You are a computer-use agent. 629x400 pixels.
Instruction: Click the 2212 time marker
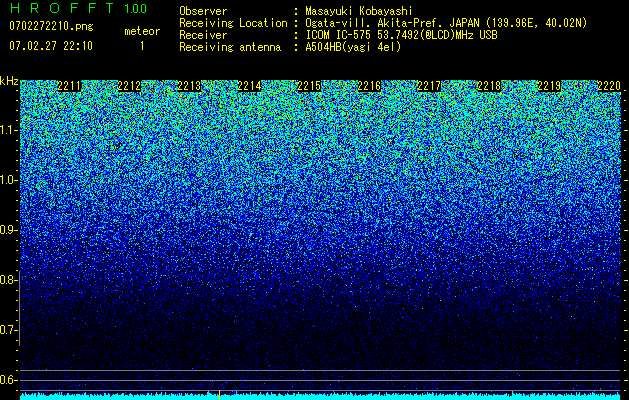pos(129,86)
